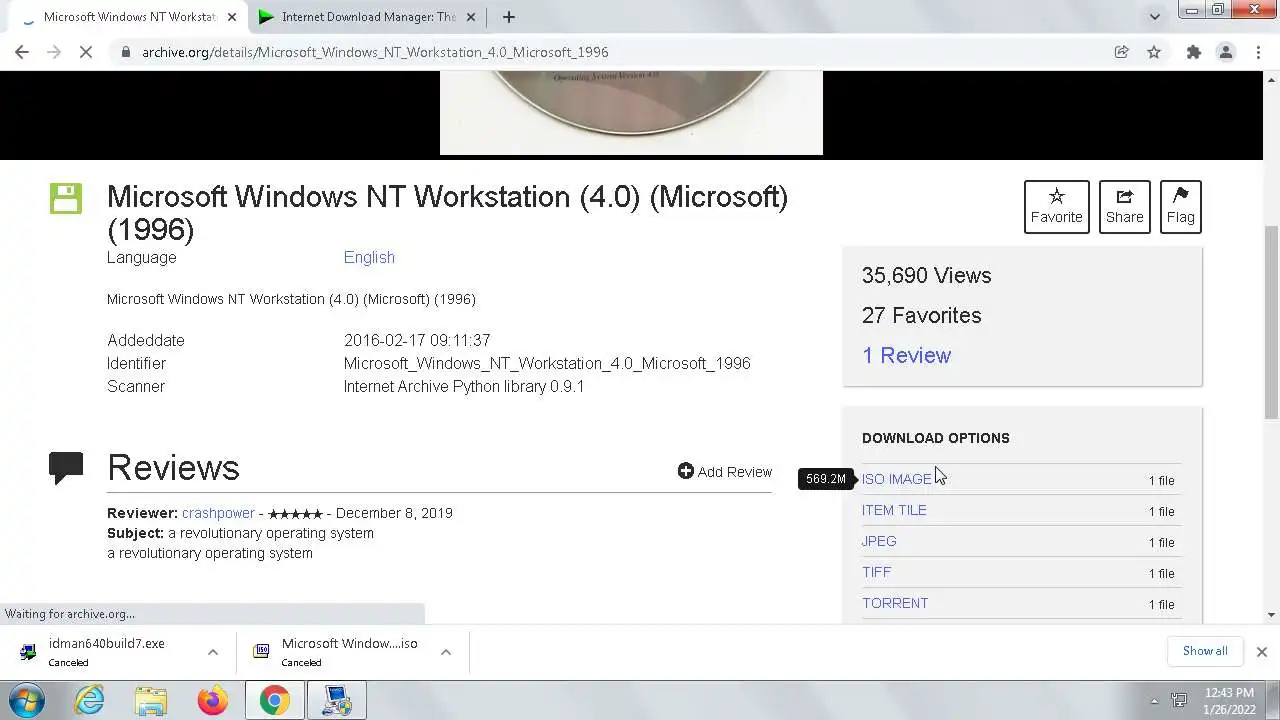This screenshot has width=1280, height=720.
Task: Click the Reviews speech bubble icon
Action: [66, 468]
